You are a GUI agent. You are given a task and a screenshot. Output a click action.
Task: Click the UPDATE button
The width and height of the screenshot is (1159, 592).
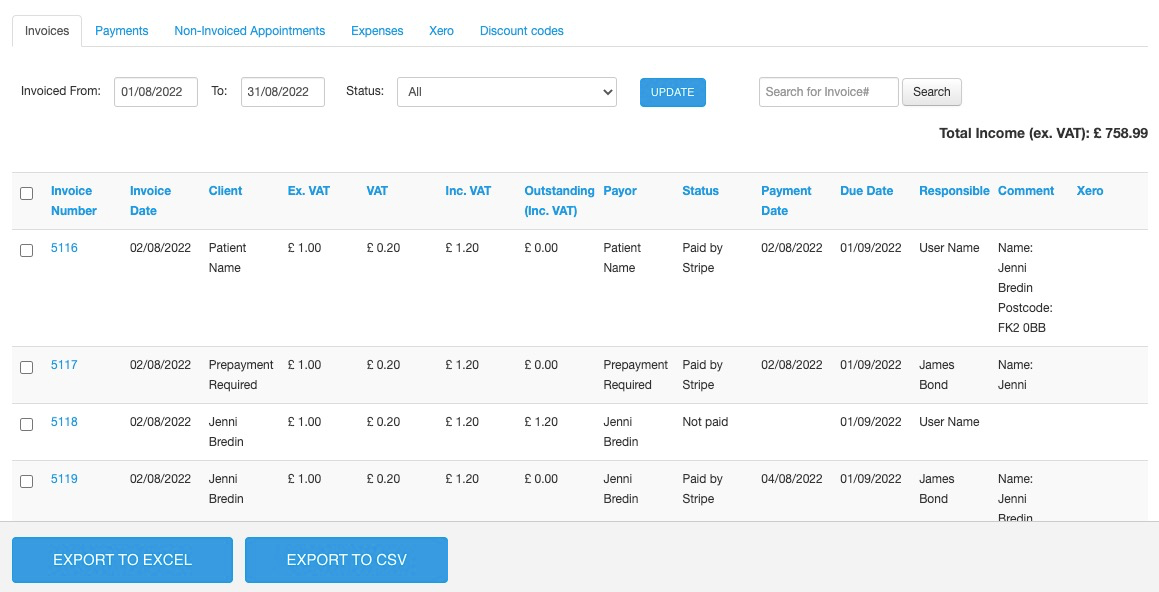[673, 92]
